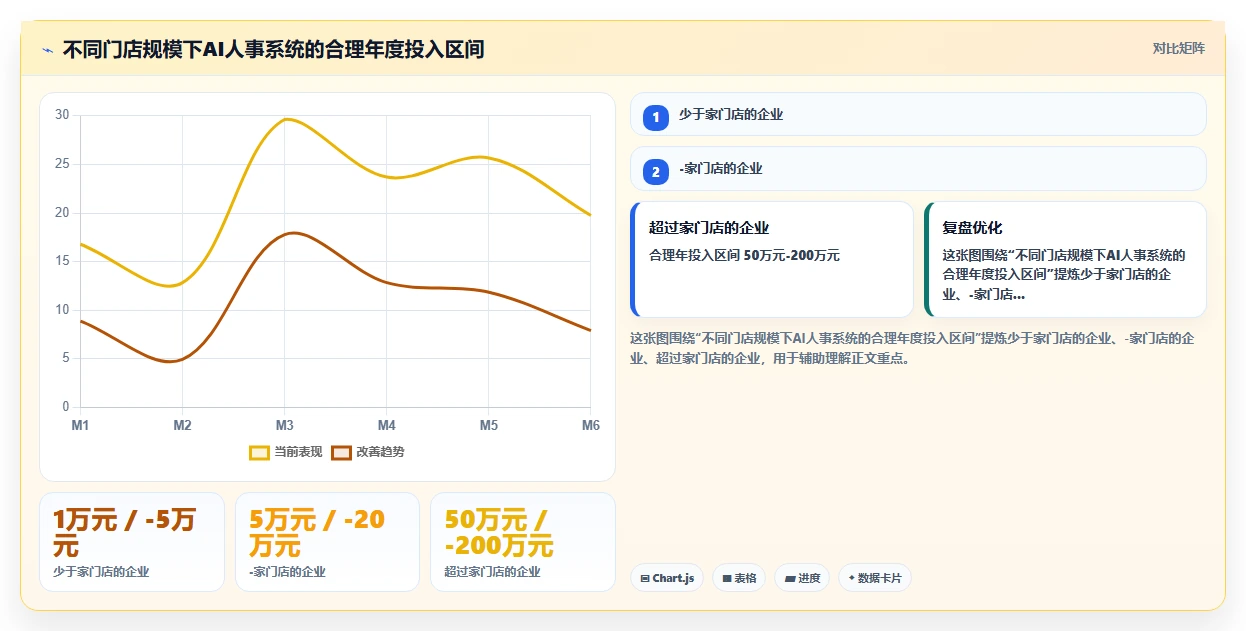Viewport: 1246px width, 631px height.
Task: Open the -家门店的企业 list row
Action: (x=918, y=168)
